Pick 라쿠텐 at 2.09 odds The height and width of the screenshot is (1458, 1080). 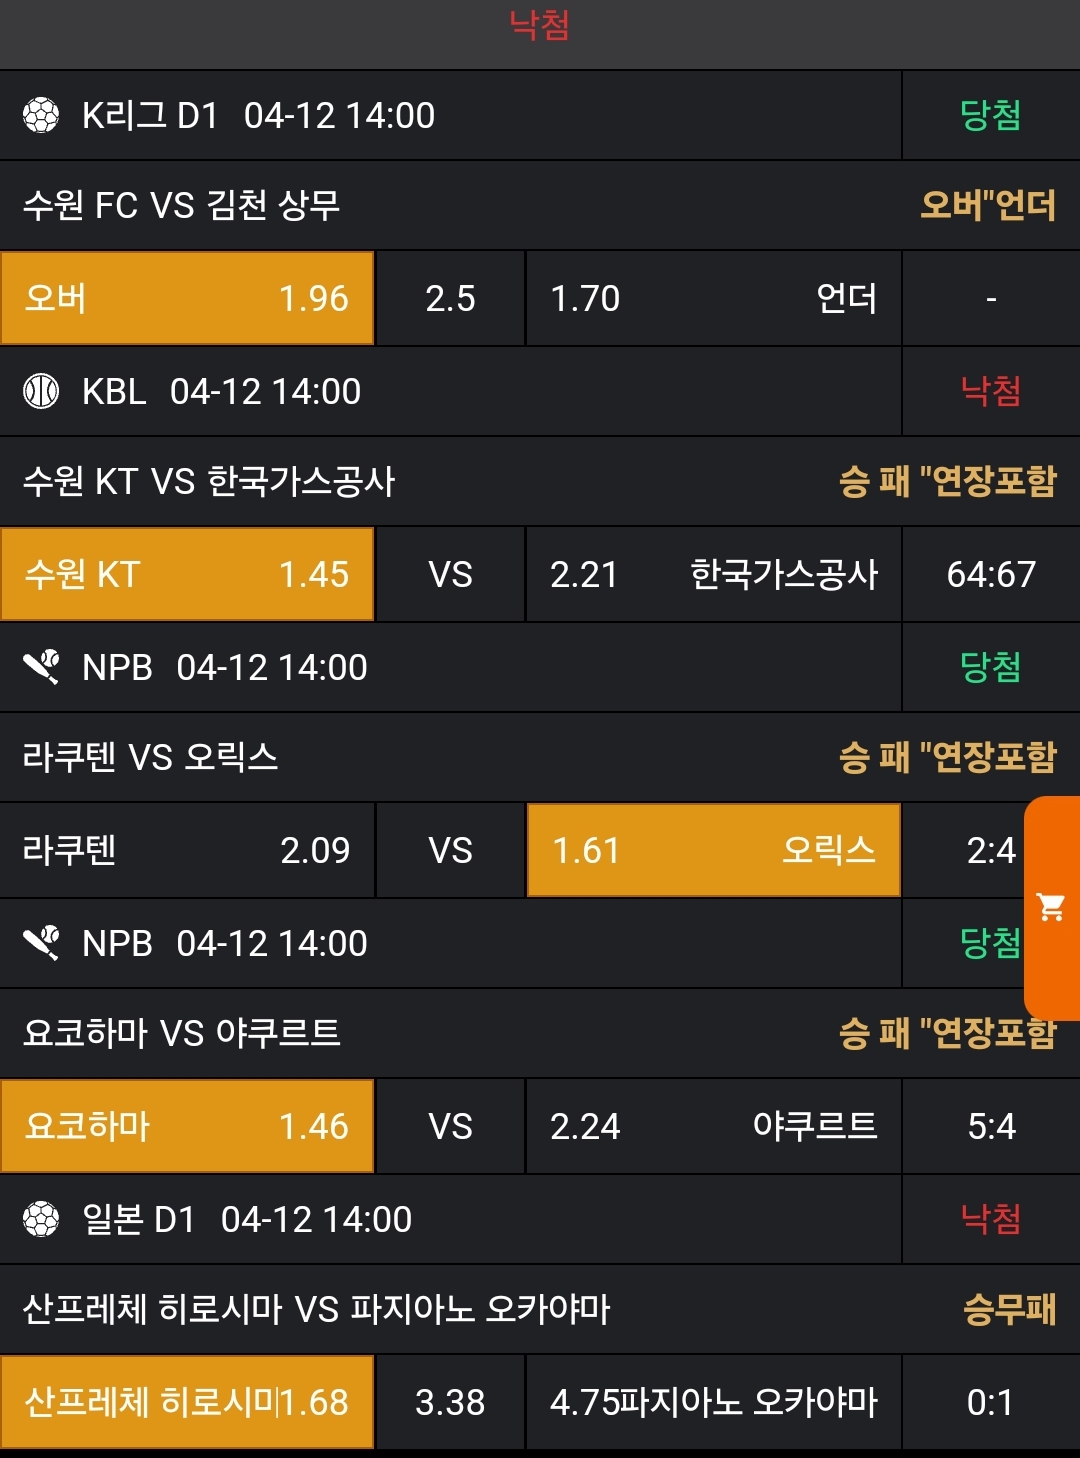[187, 850]
